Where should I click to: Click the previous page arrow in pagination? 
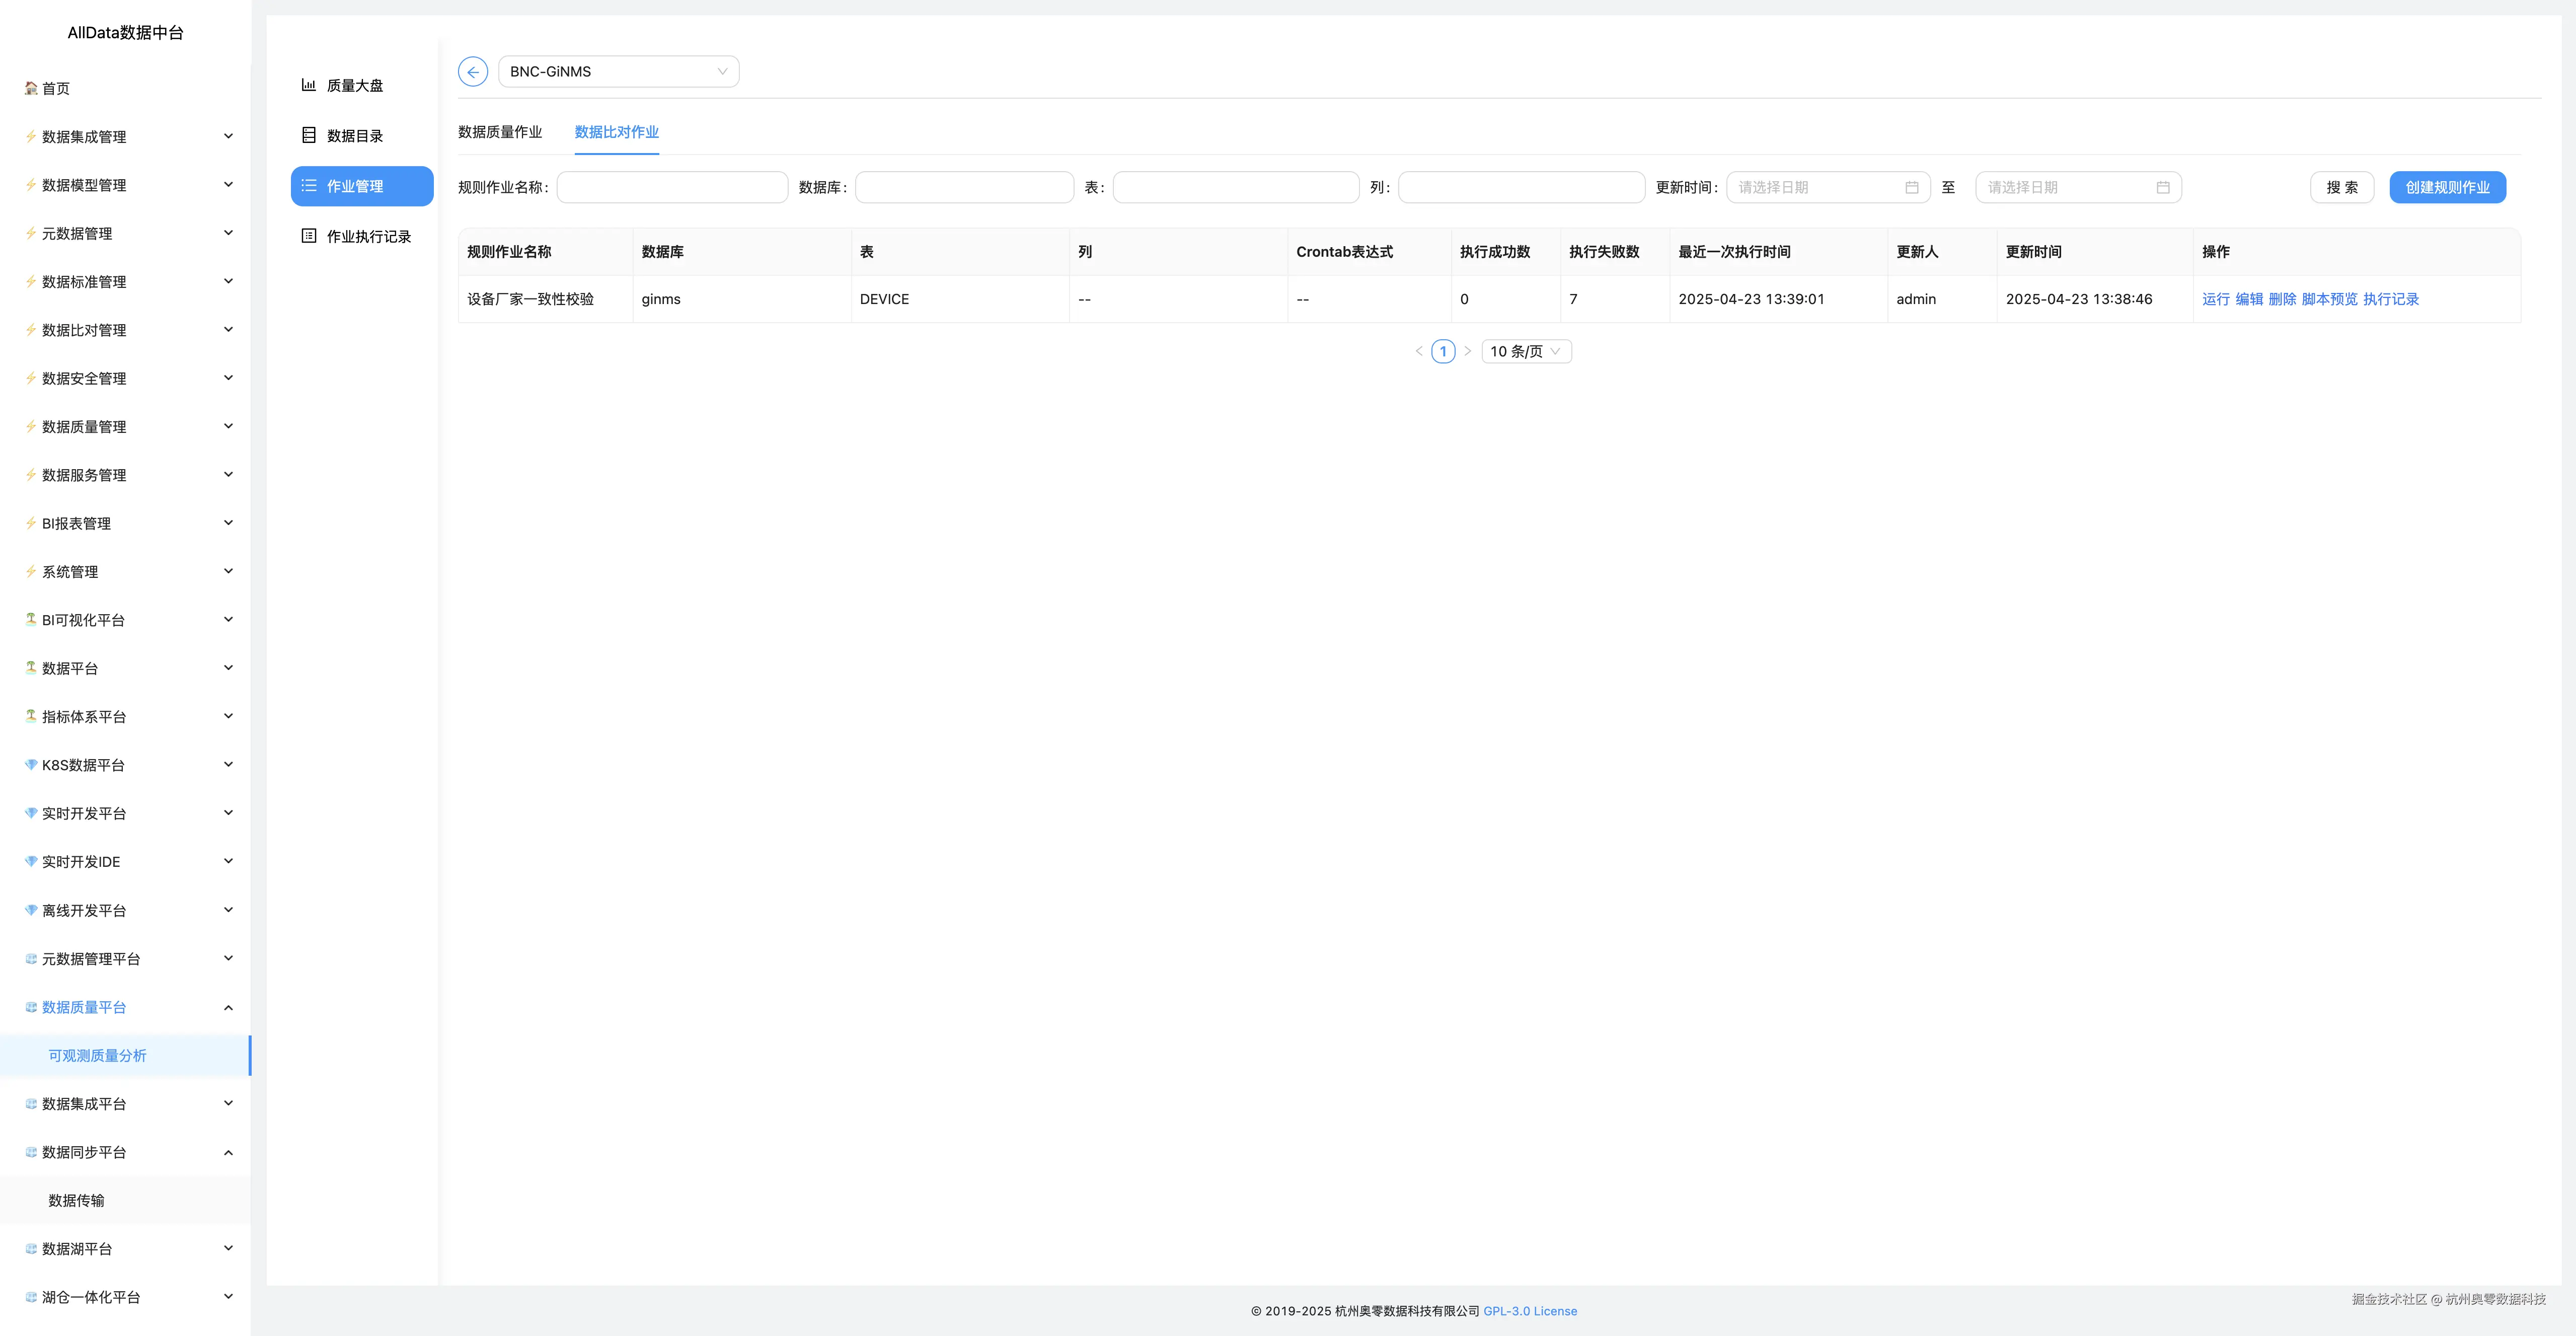1418,351
